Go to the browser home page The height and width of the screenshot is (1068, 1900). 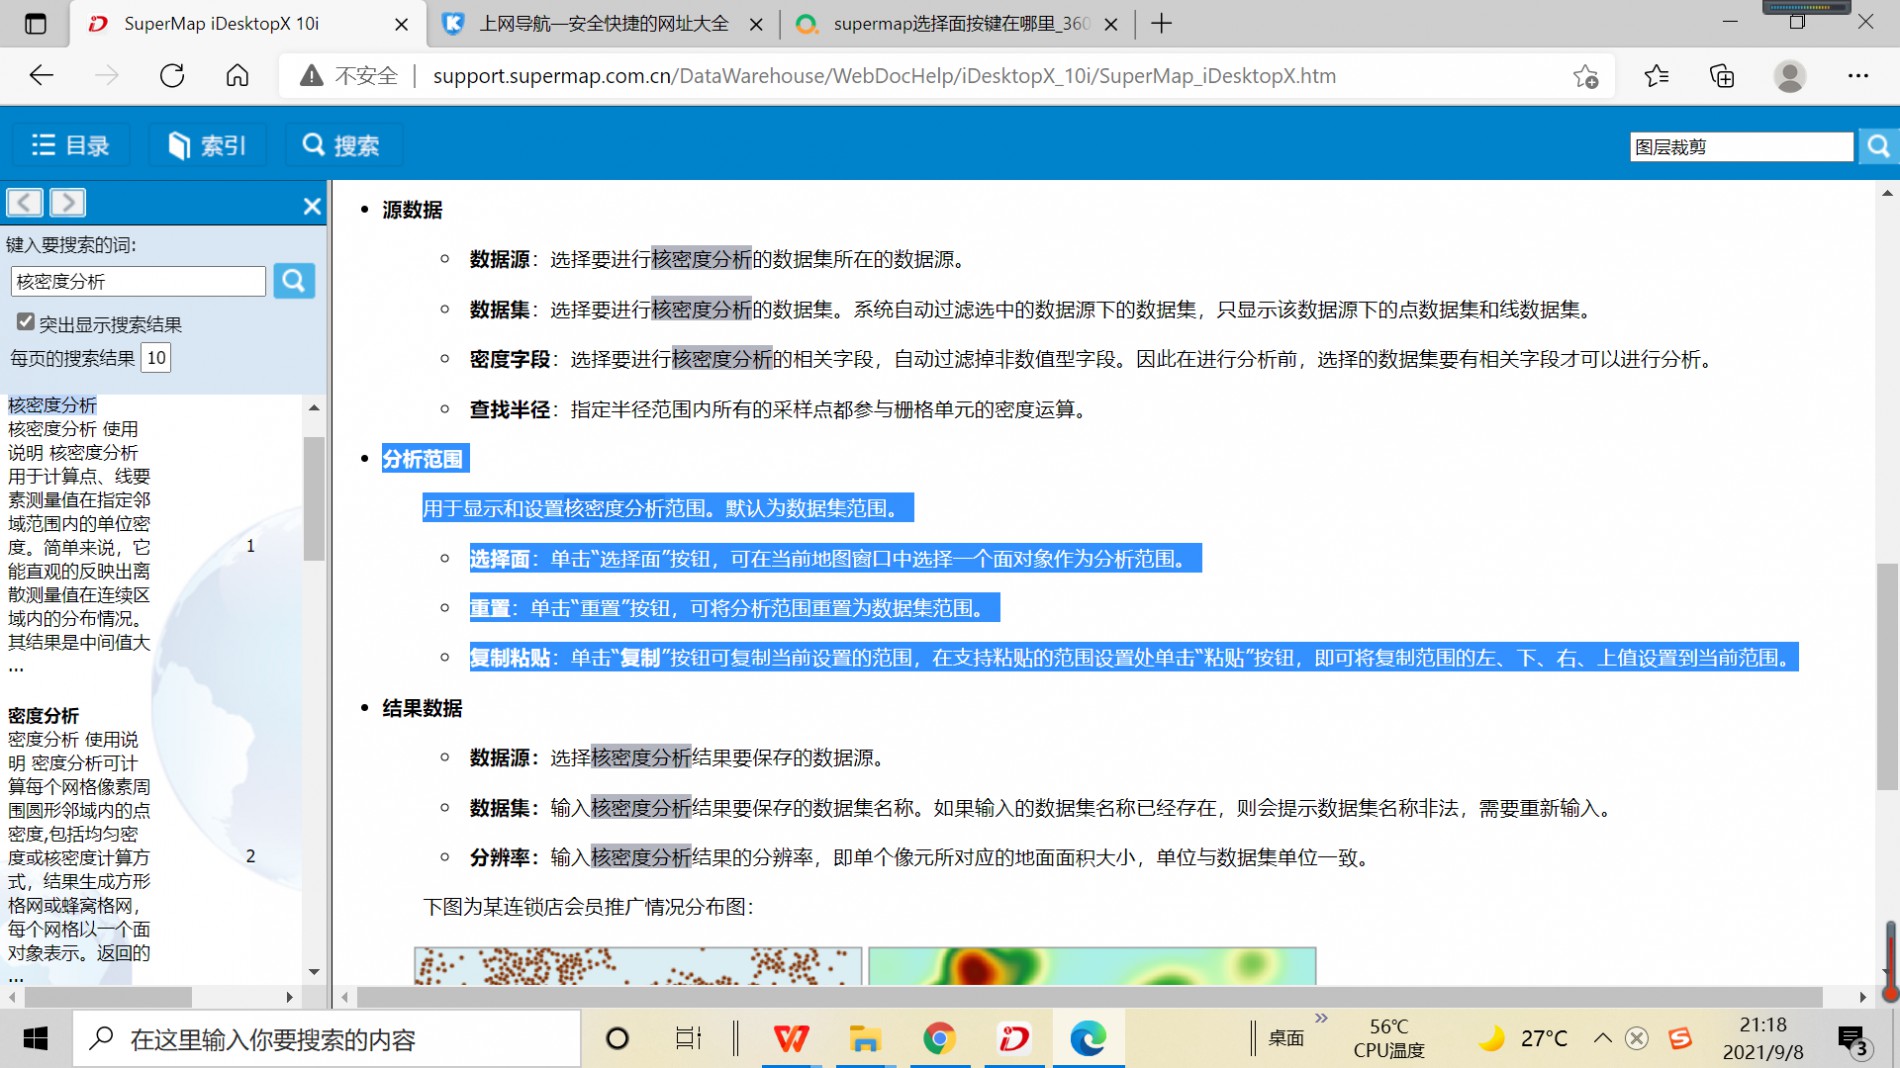(237, 76)
